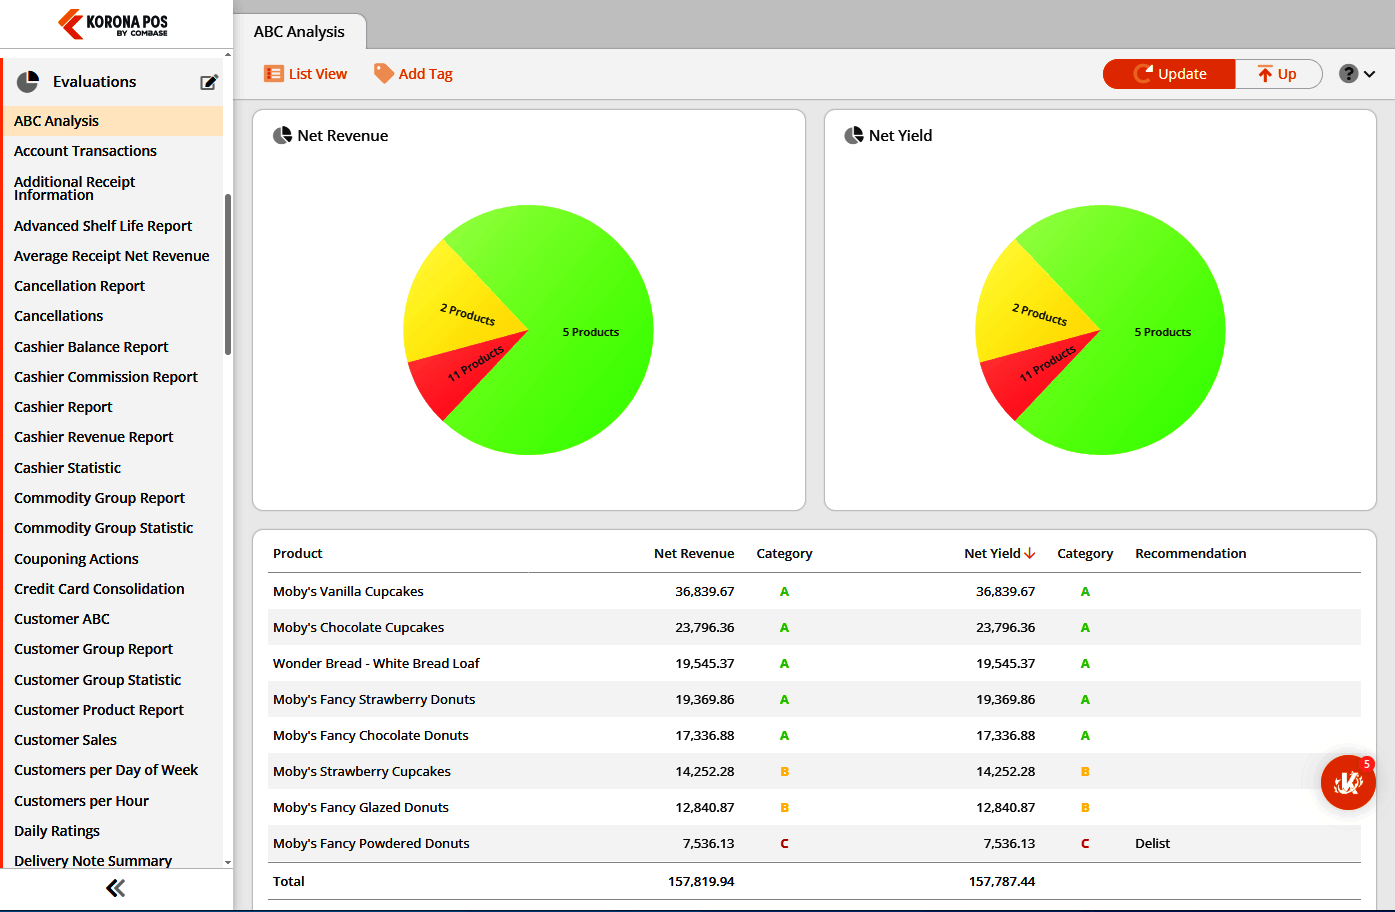Select the ABC Analysis tab
Screen dimensions: 1395x912
point(299,32)
